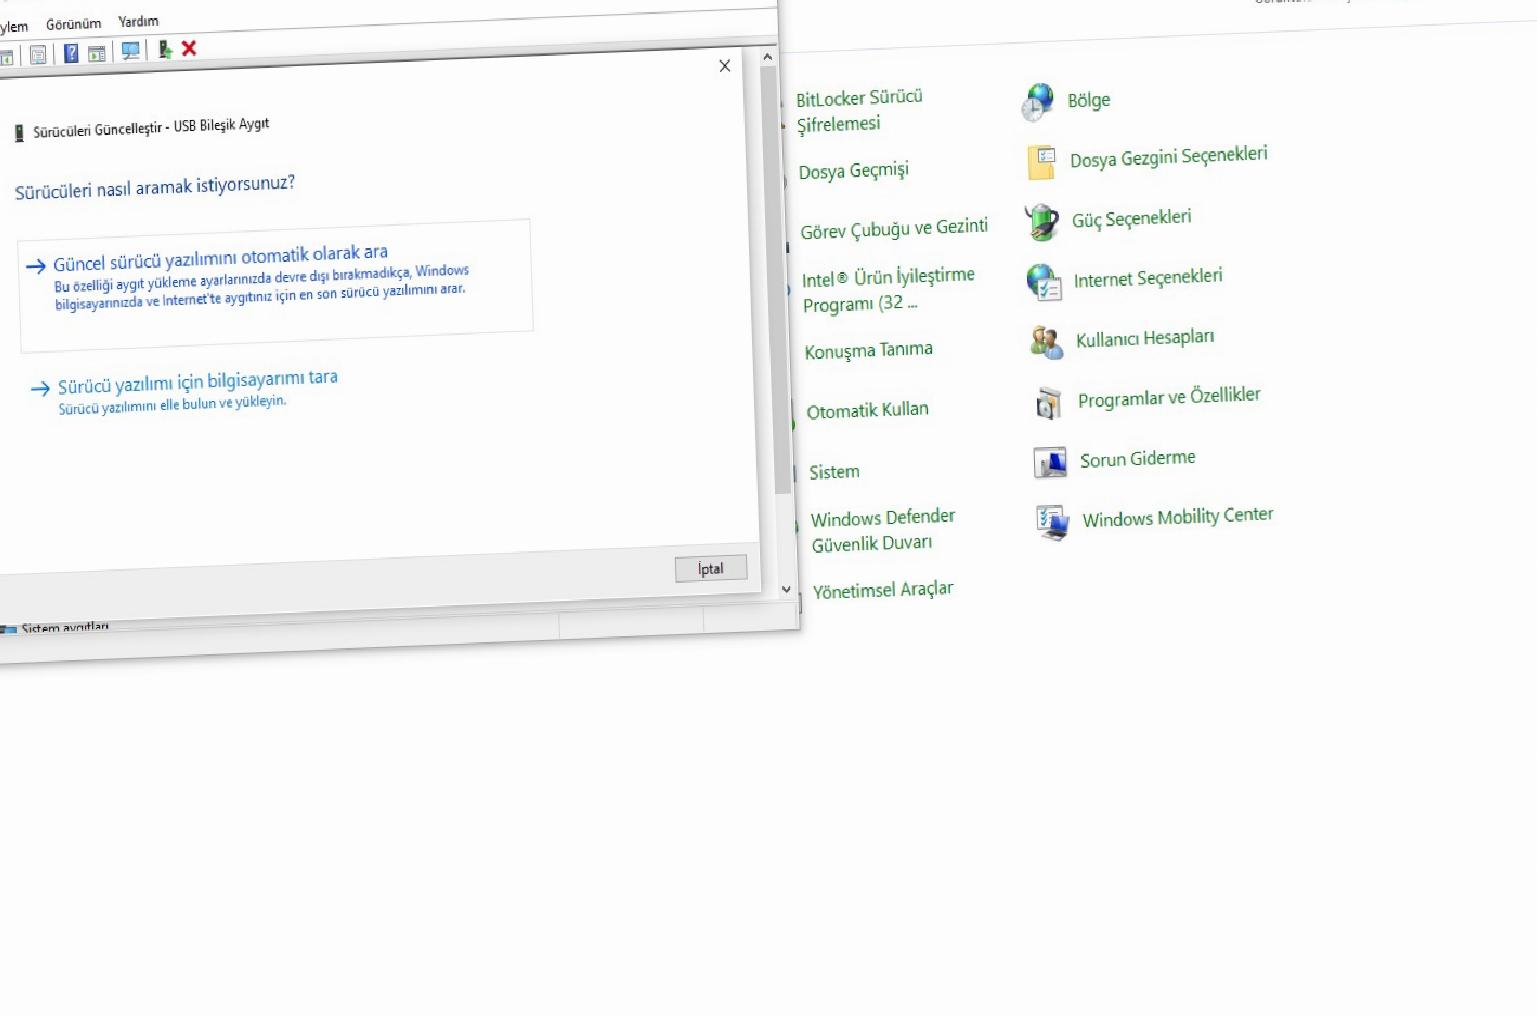
Task: Open Dosya Geçmişi link
Action: point(854,171)
